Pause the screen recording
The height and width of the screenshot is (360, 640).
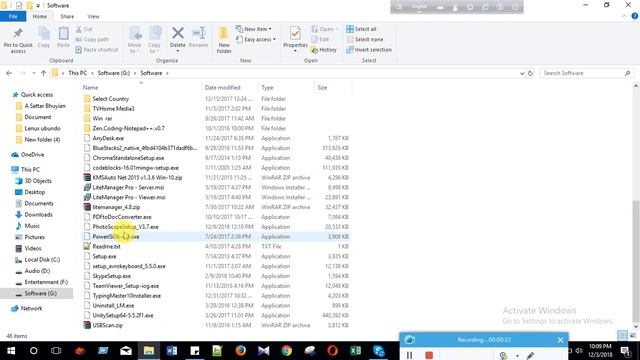coord(409,355)
